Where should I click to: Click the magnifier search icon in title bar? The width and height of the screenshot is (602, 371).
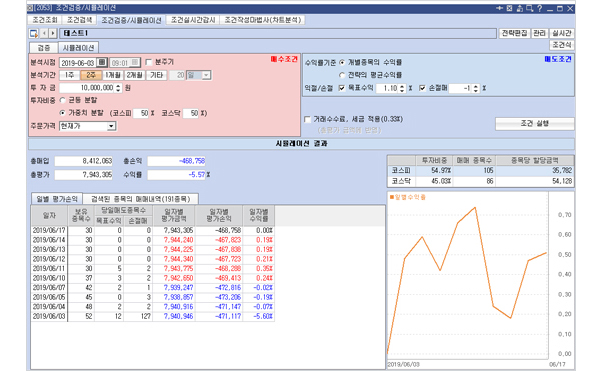click(529, 8)
